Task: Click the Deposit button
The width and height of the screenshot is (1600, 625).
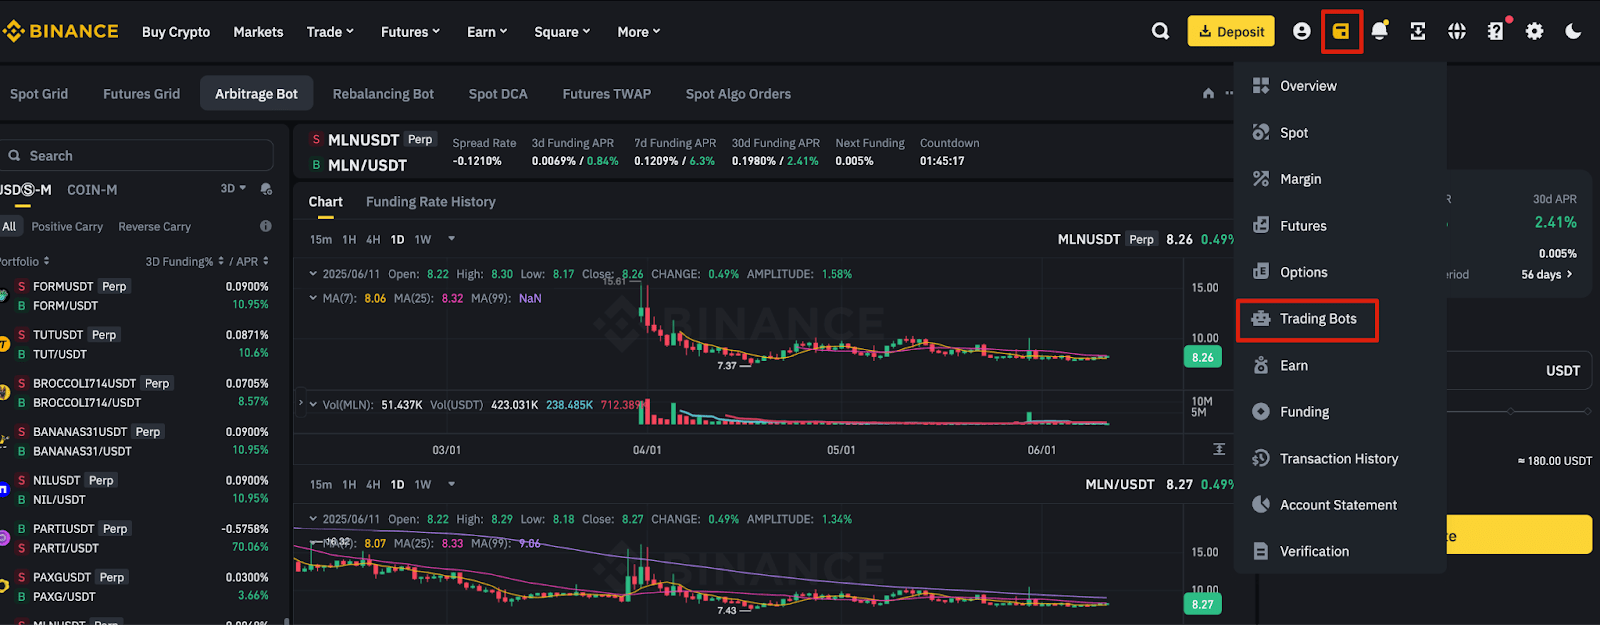Action: [1231, 31]
